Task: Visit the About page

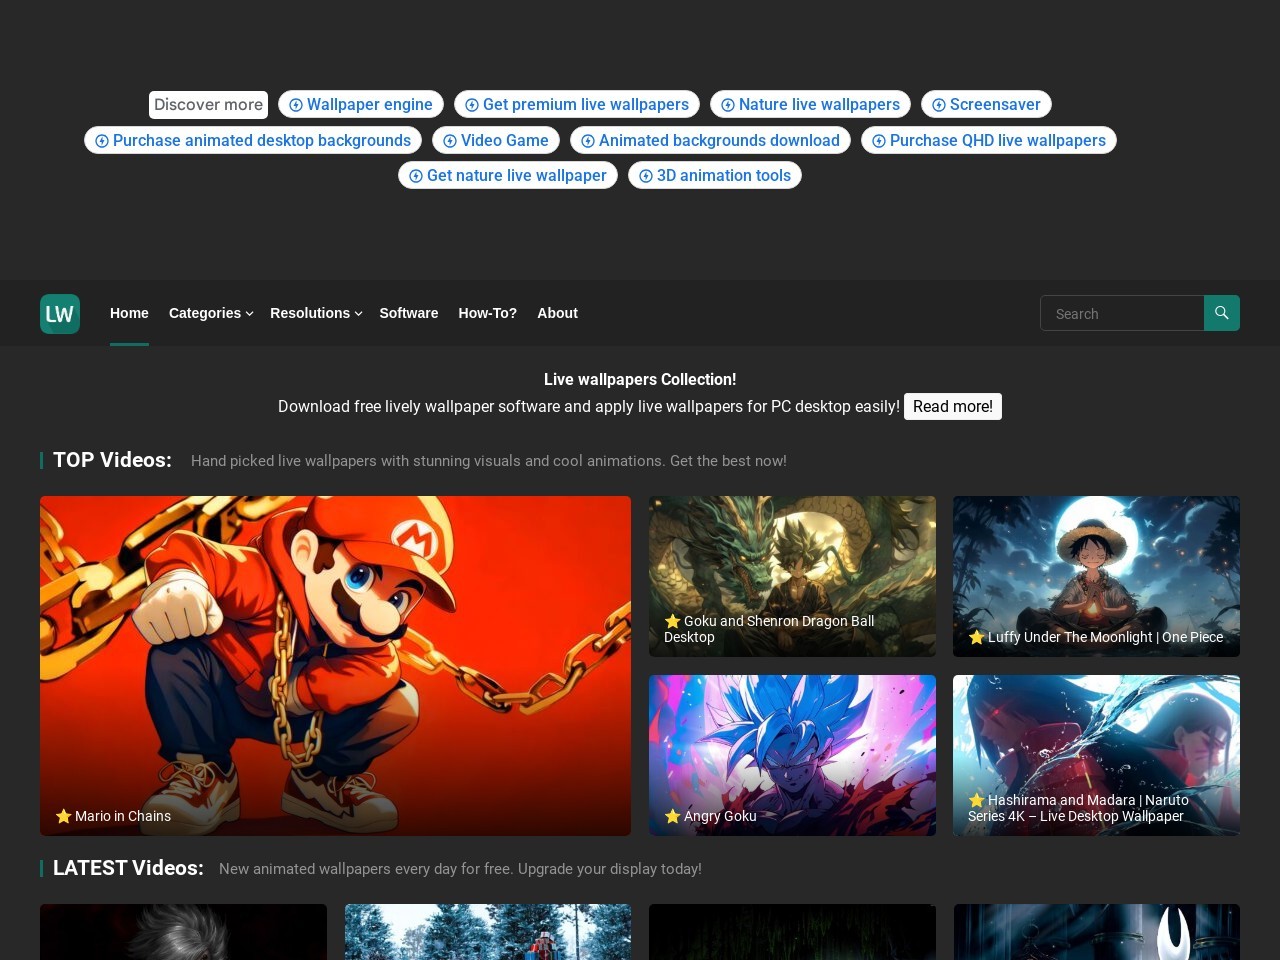Action: click(557, 313)
